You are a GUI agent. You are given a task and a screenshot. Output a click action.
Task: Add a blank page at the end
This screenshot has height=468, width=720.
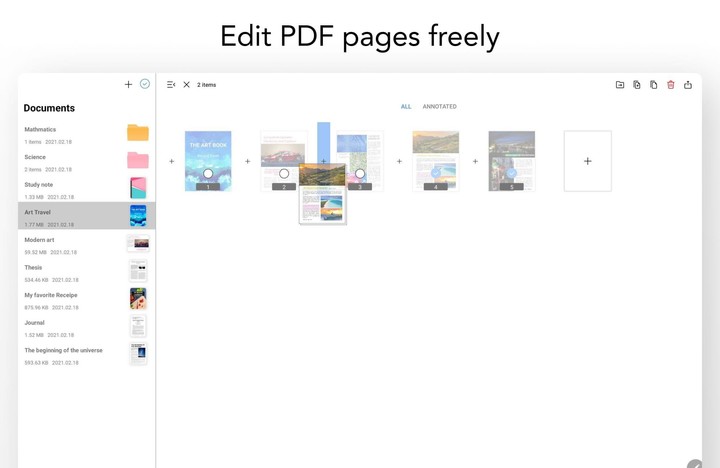[588, 161]
